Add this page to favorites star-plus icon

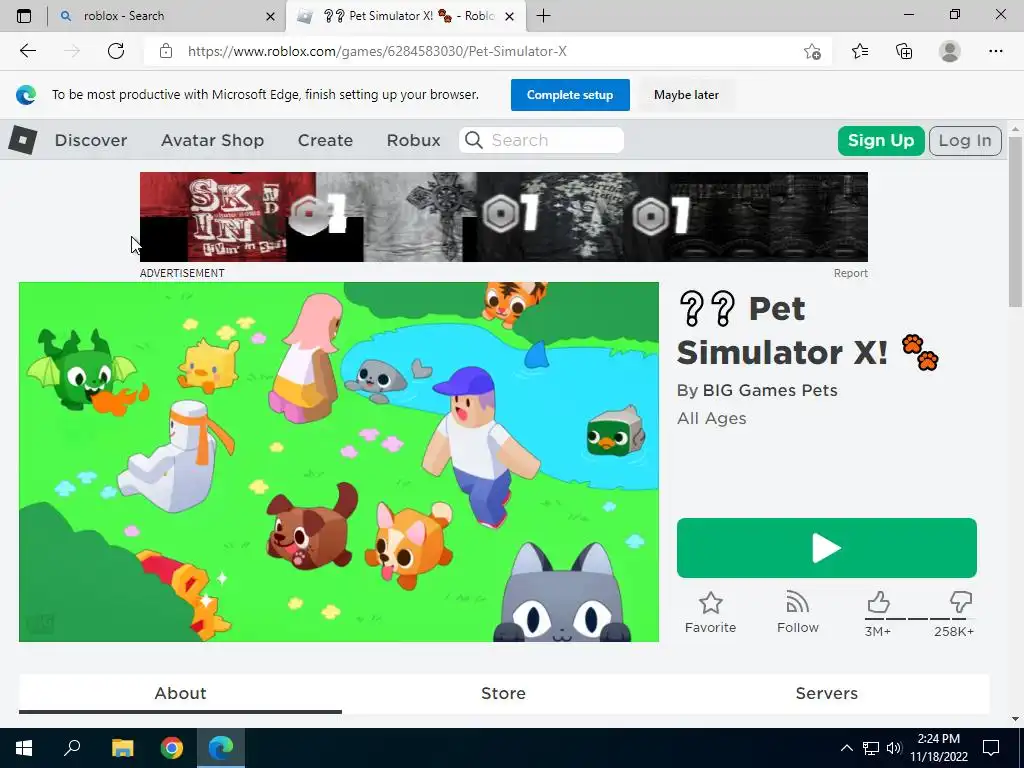[812, 51]
